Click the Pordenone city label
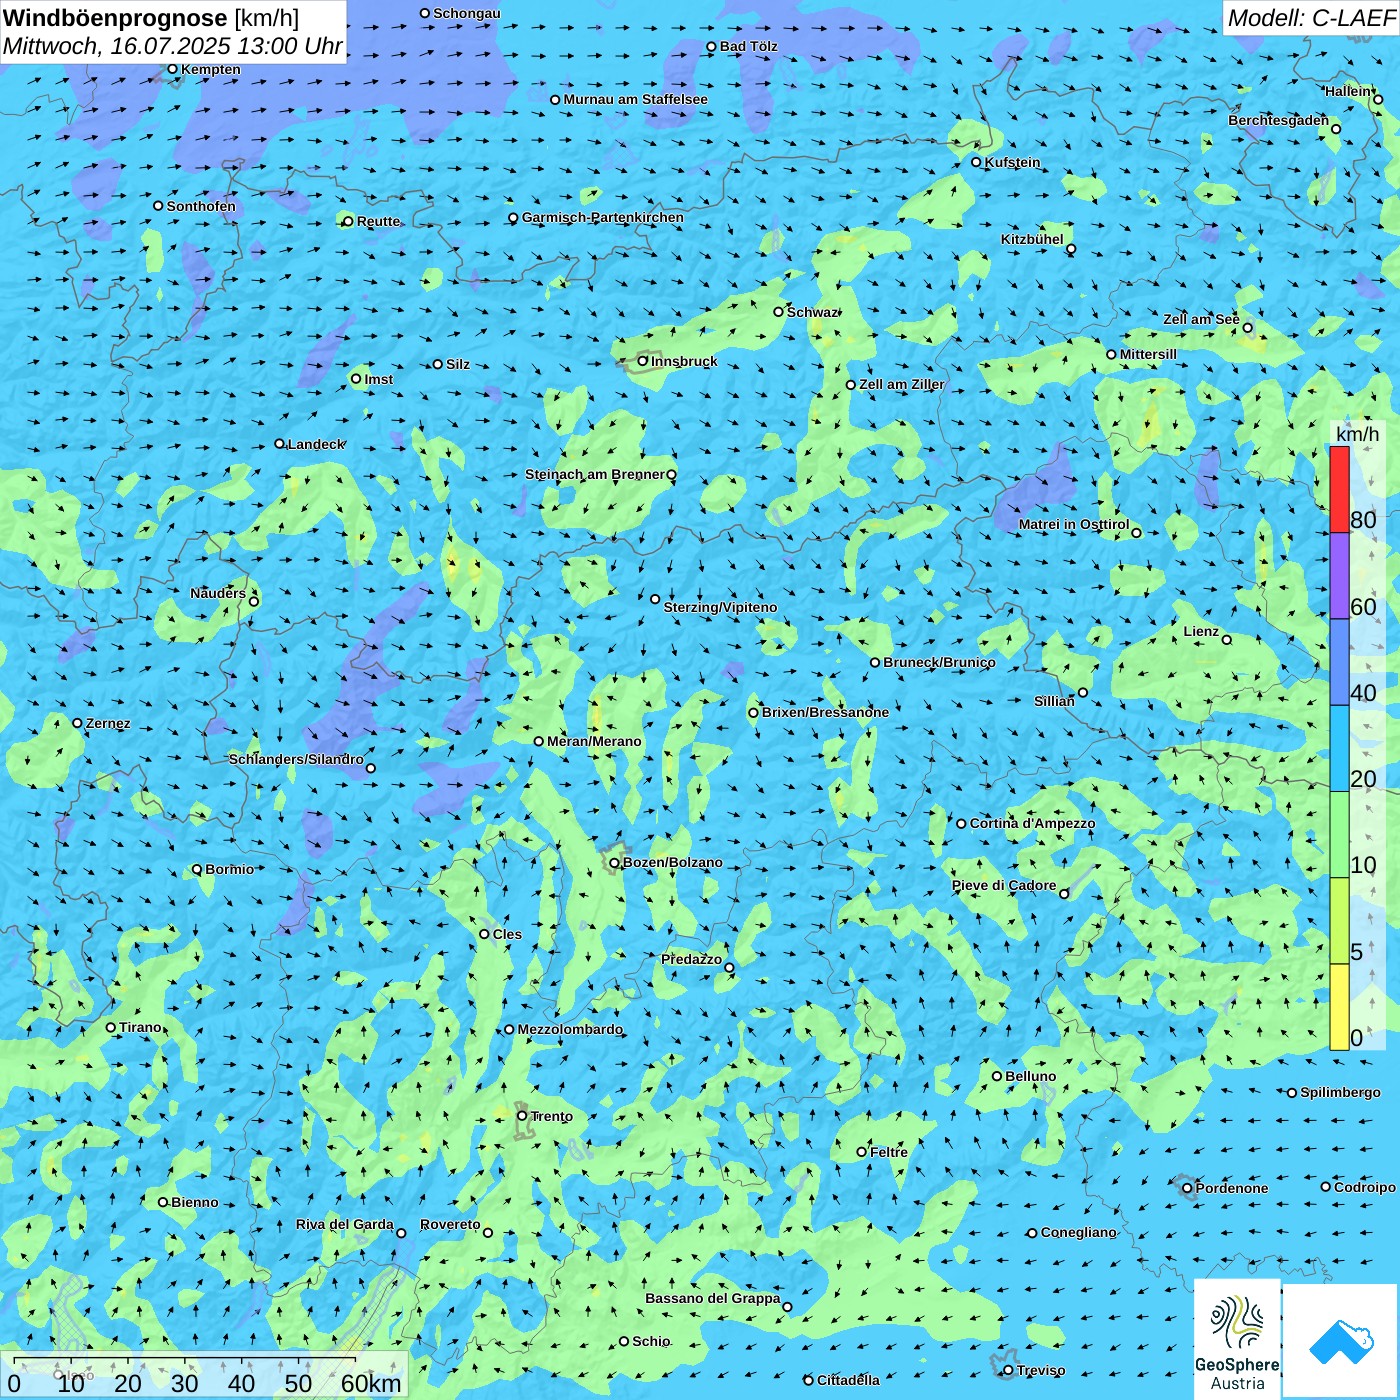This screenshot has width=1400, height=1400. tap(1232, 1188)
